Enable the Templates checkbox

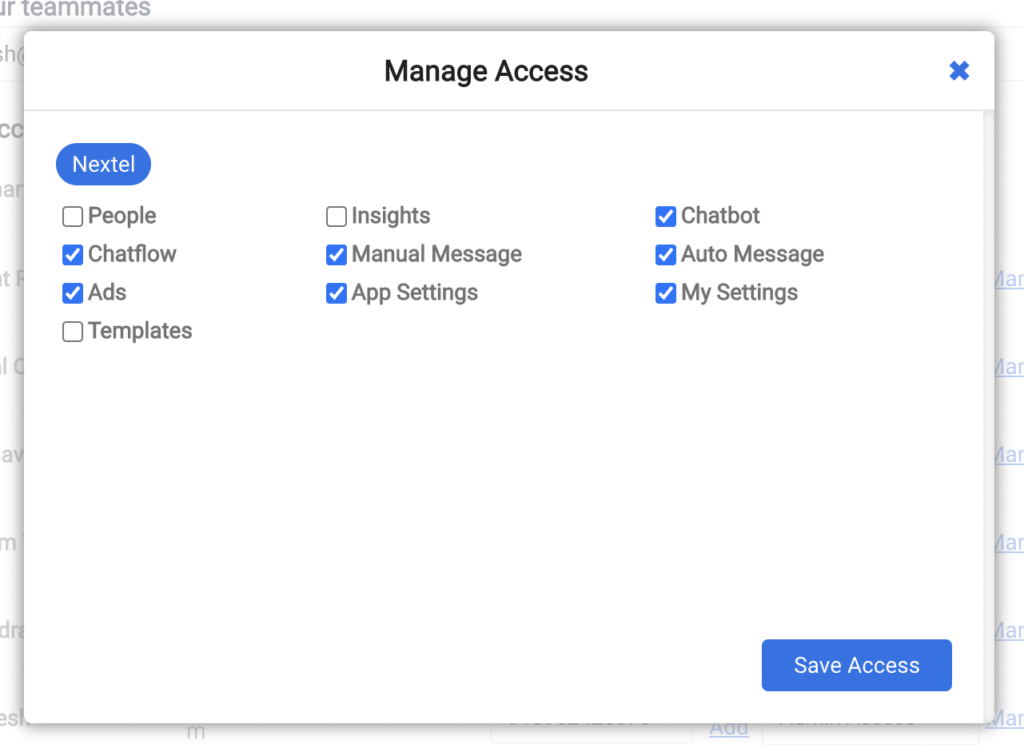pos(72,332)
